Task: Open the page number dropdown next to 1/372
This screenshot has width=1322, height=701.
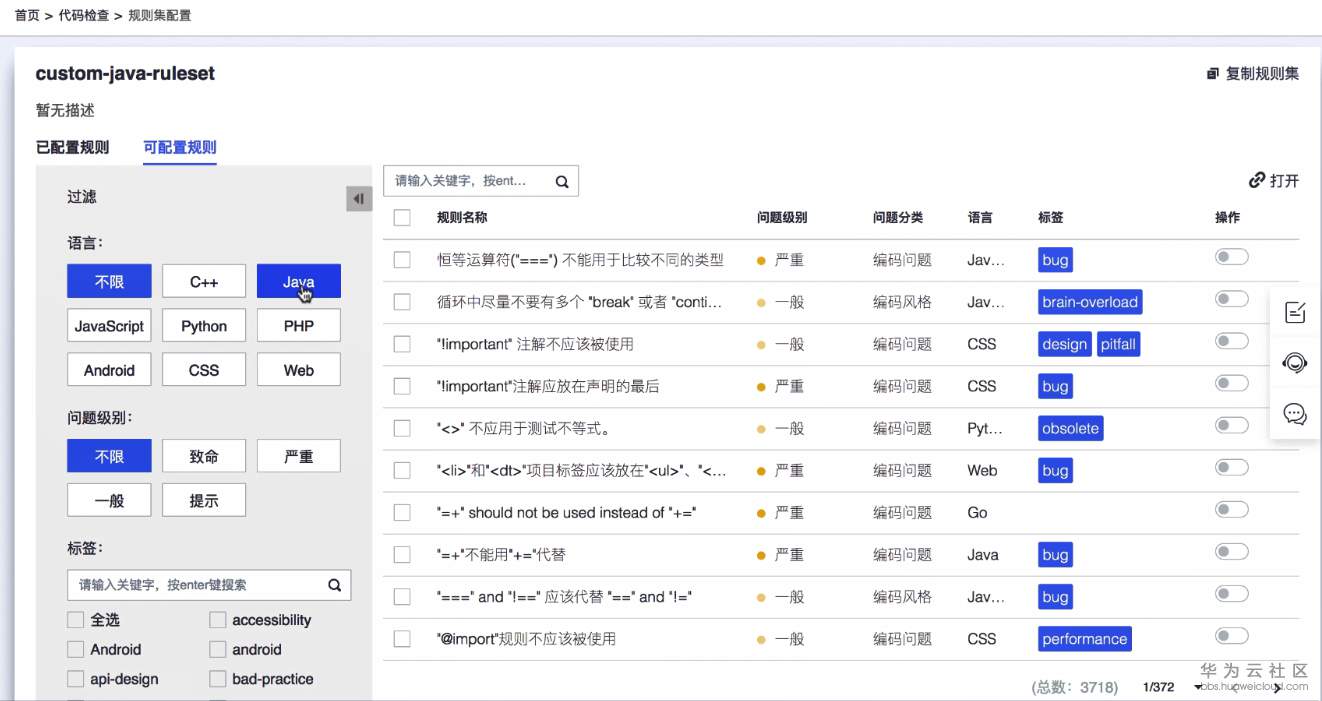Action: pyautogui.click(x=1198, y=688)
